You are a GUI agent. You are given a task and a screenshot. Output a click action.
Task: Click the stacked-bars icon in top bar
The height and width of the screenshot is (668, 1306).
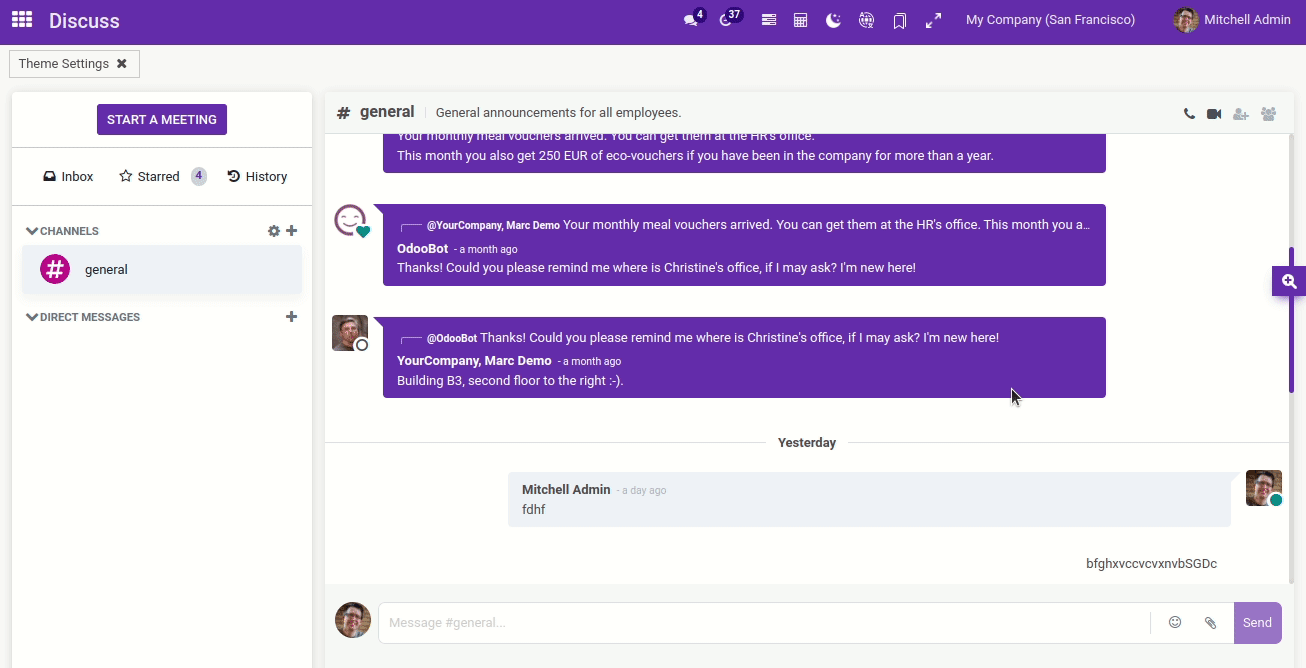click(769, 20)
